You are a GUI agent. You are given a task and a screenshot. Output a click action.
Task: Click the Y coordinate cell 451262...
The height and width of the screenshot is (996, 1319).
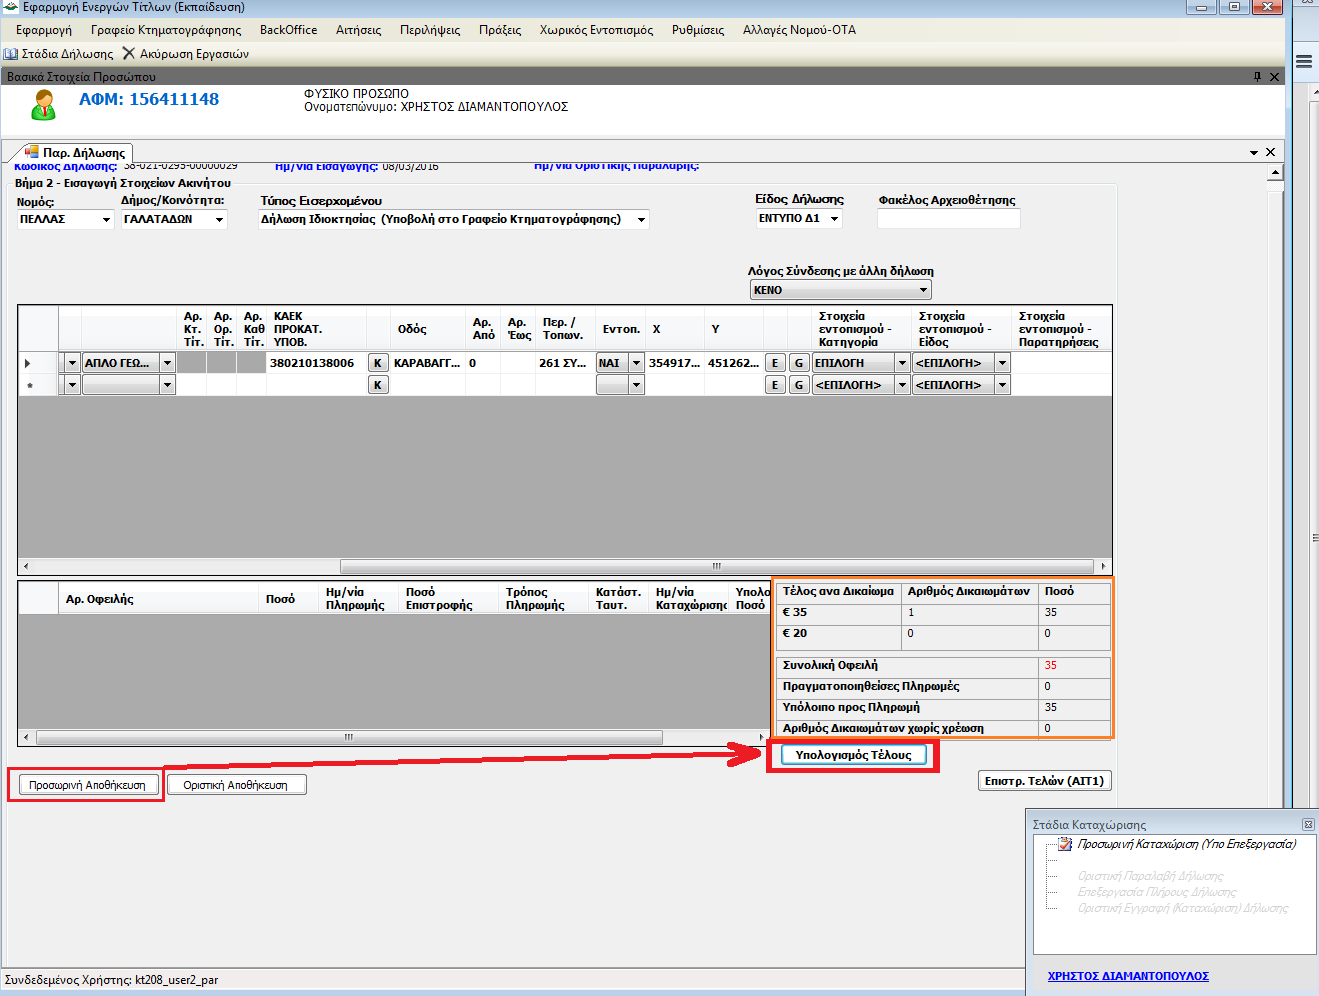[x=734, y=363]
